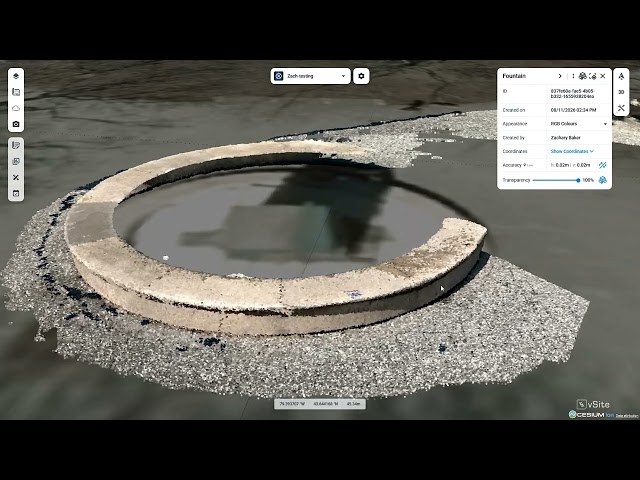Open the Fountain panel more options menu
Image resolution: width=640 pixels, height=480 pixels.
(573, 76)
